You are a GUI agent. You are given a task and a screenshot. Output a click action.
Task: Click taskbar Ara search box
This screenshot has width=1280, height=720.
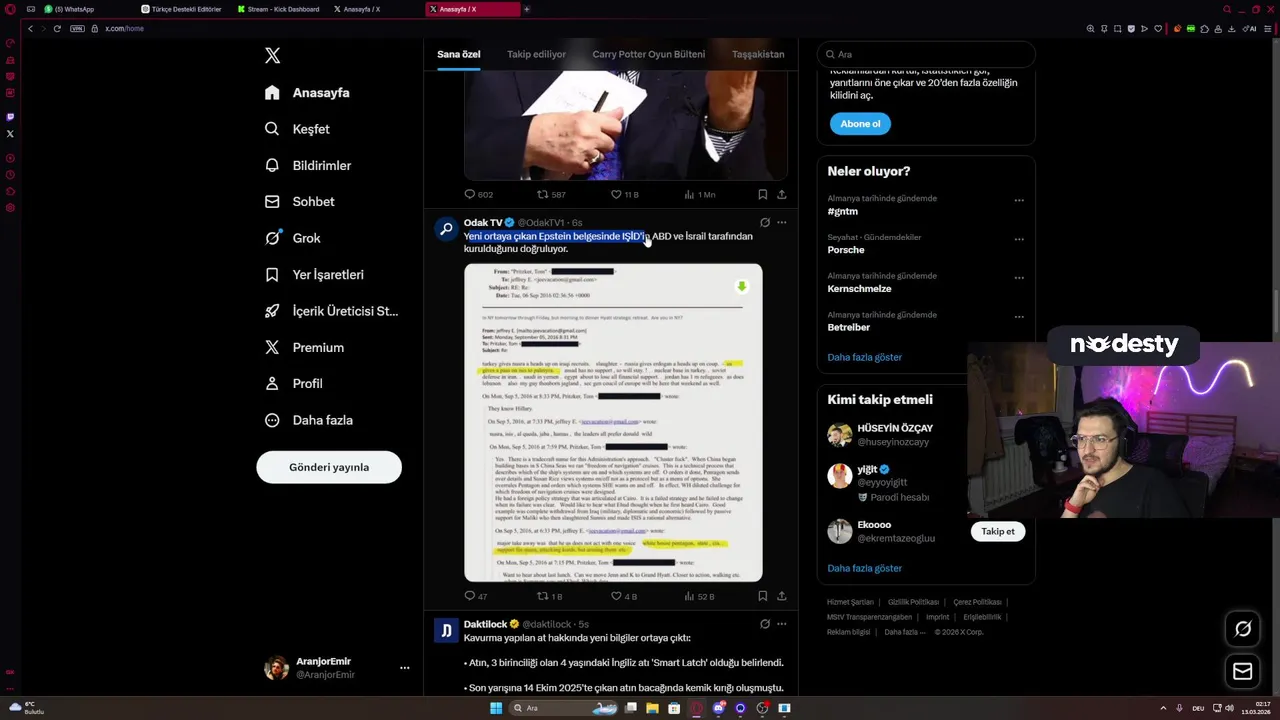(x=563, y=708)
